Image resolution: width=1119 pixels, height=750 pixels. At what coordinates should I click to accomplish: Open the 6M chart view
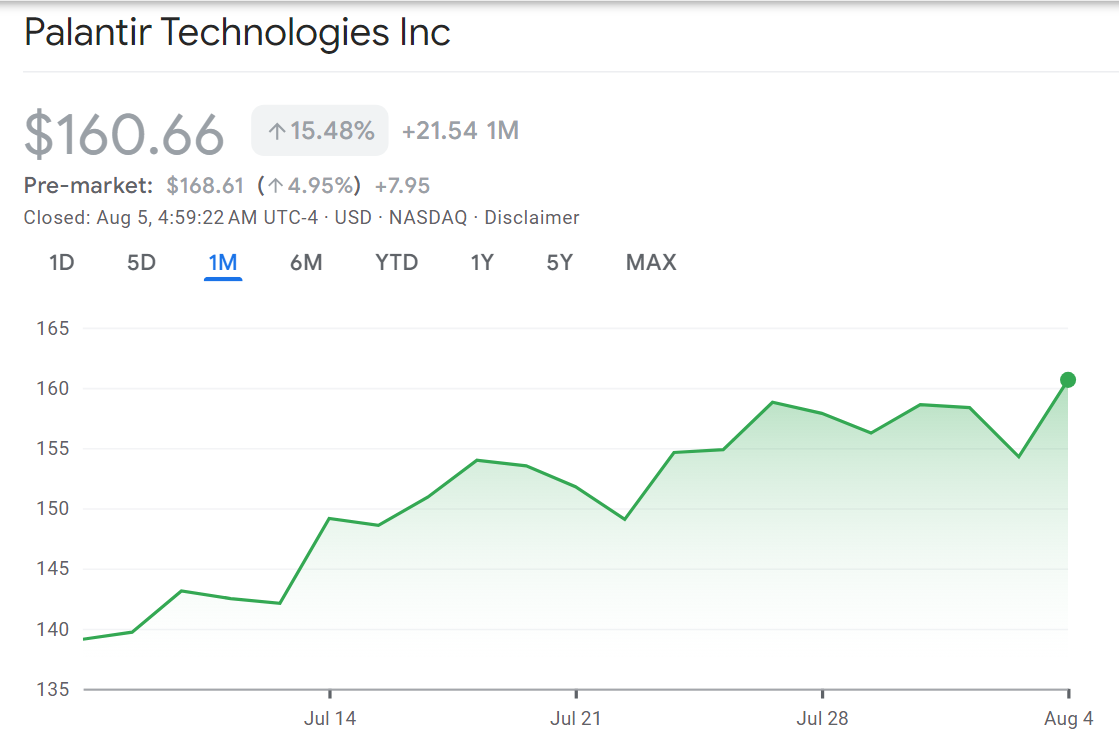click(x=306, y=262)
